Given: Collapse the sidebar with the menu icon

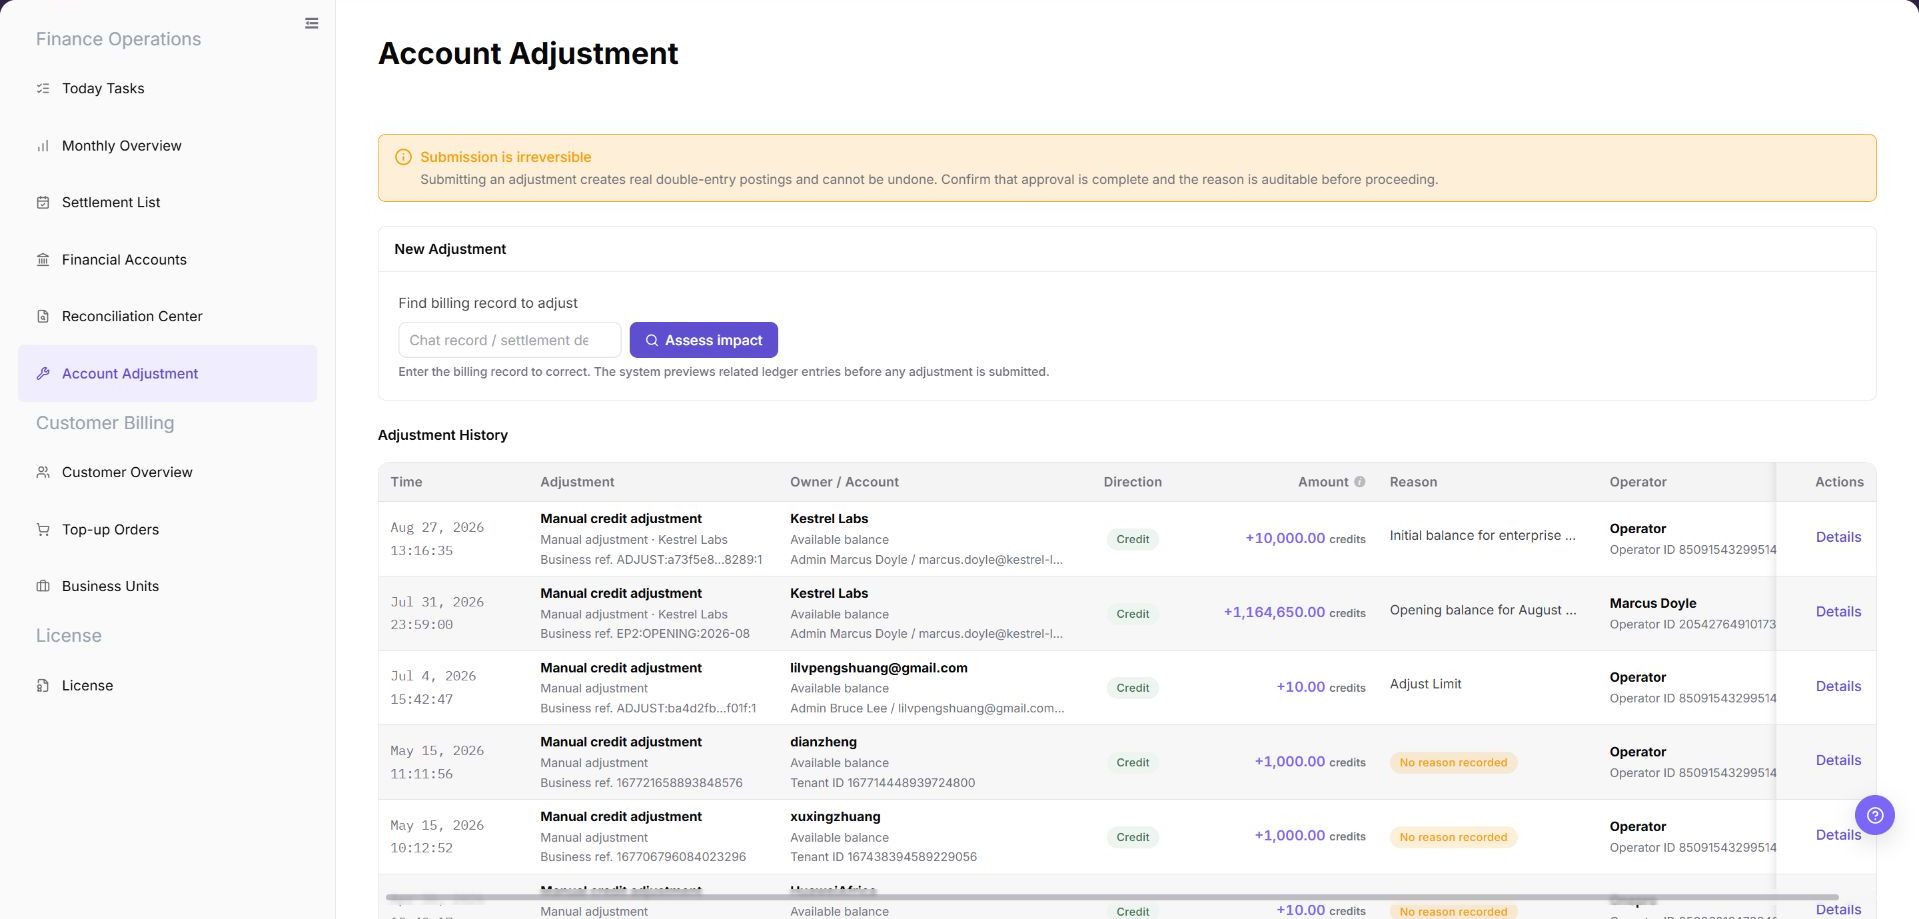Looking at the screenshot, I should 312,23.
